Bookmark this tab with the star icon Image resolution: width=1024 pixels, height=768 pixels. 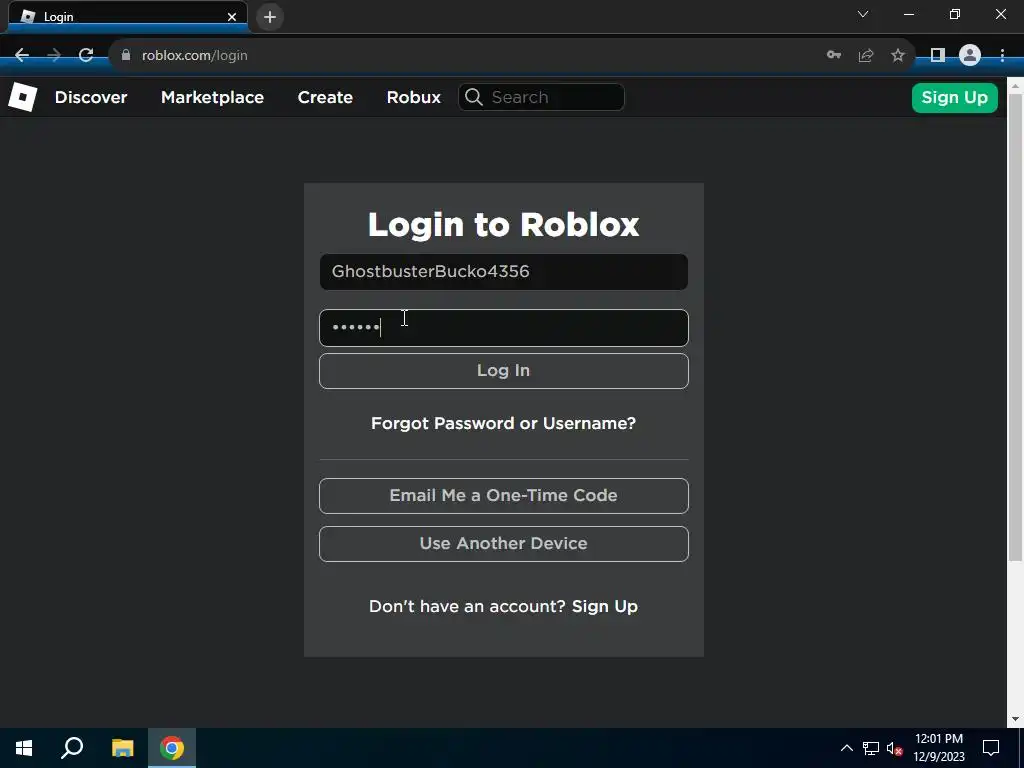pos(898,56)
